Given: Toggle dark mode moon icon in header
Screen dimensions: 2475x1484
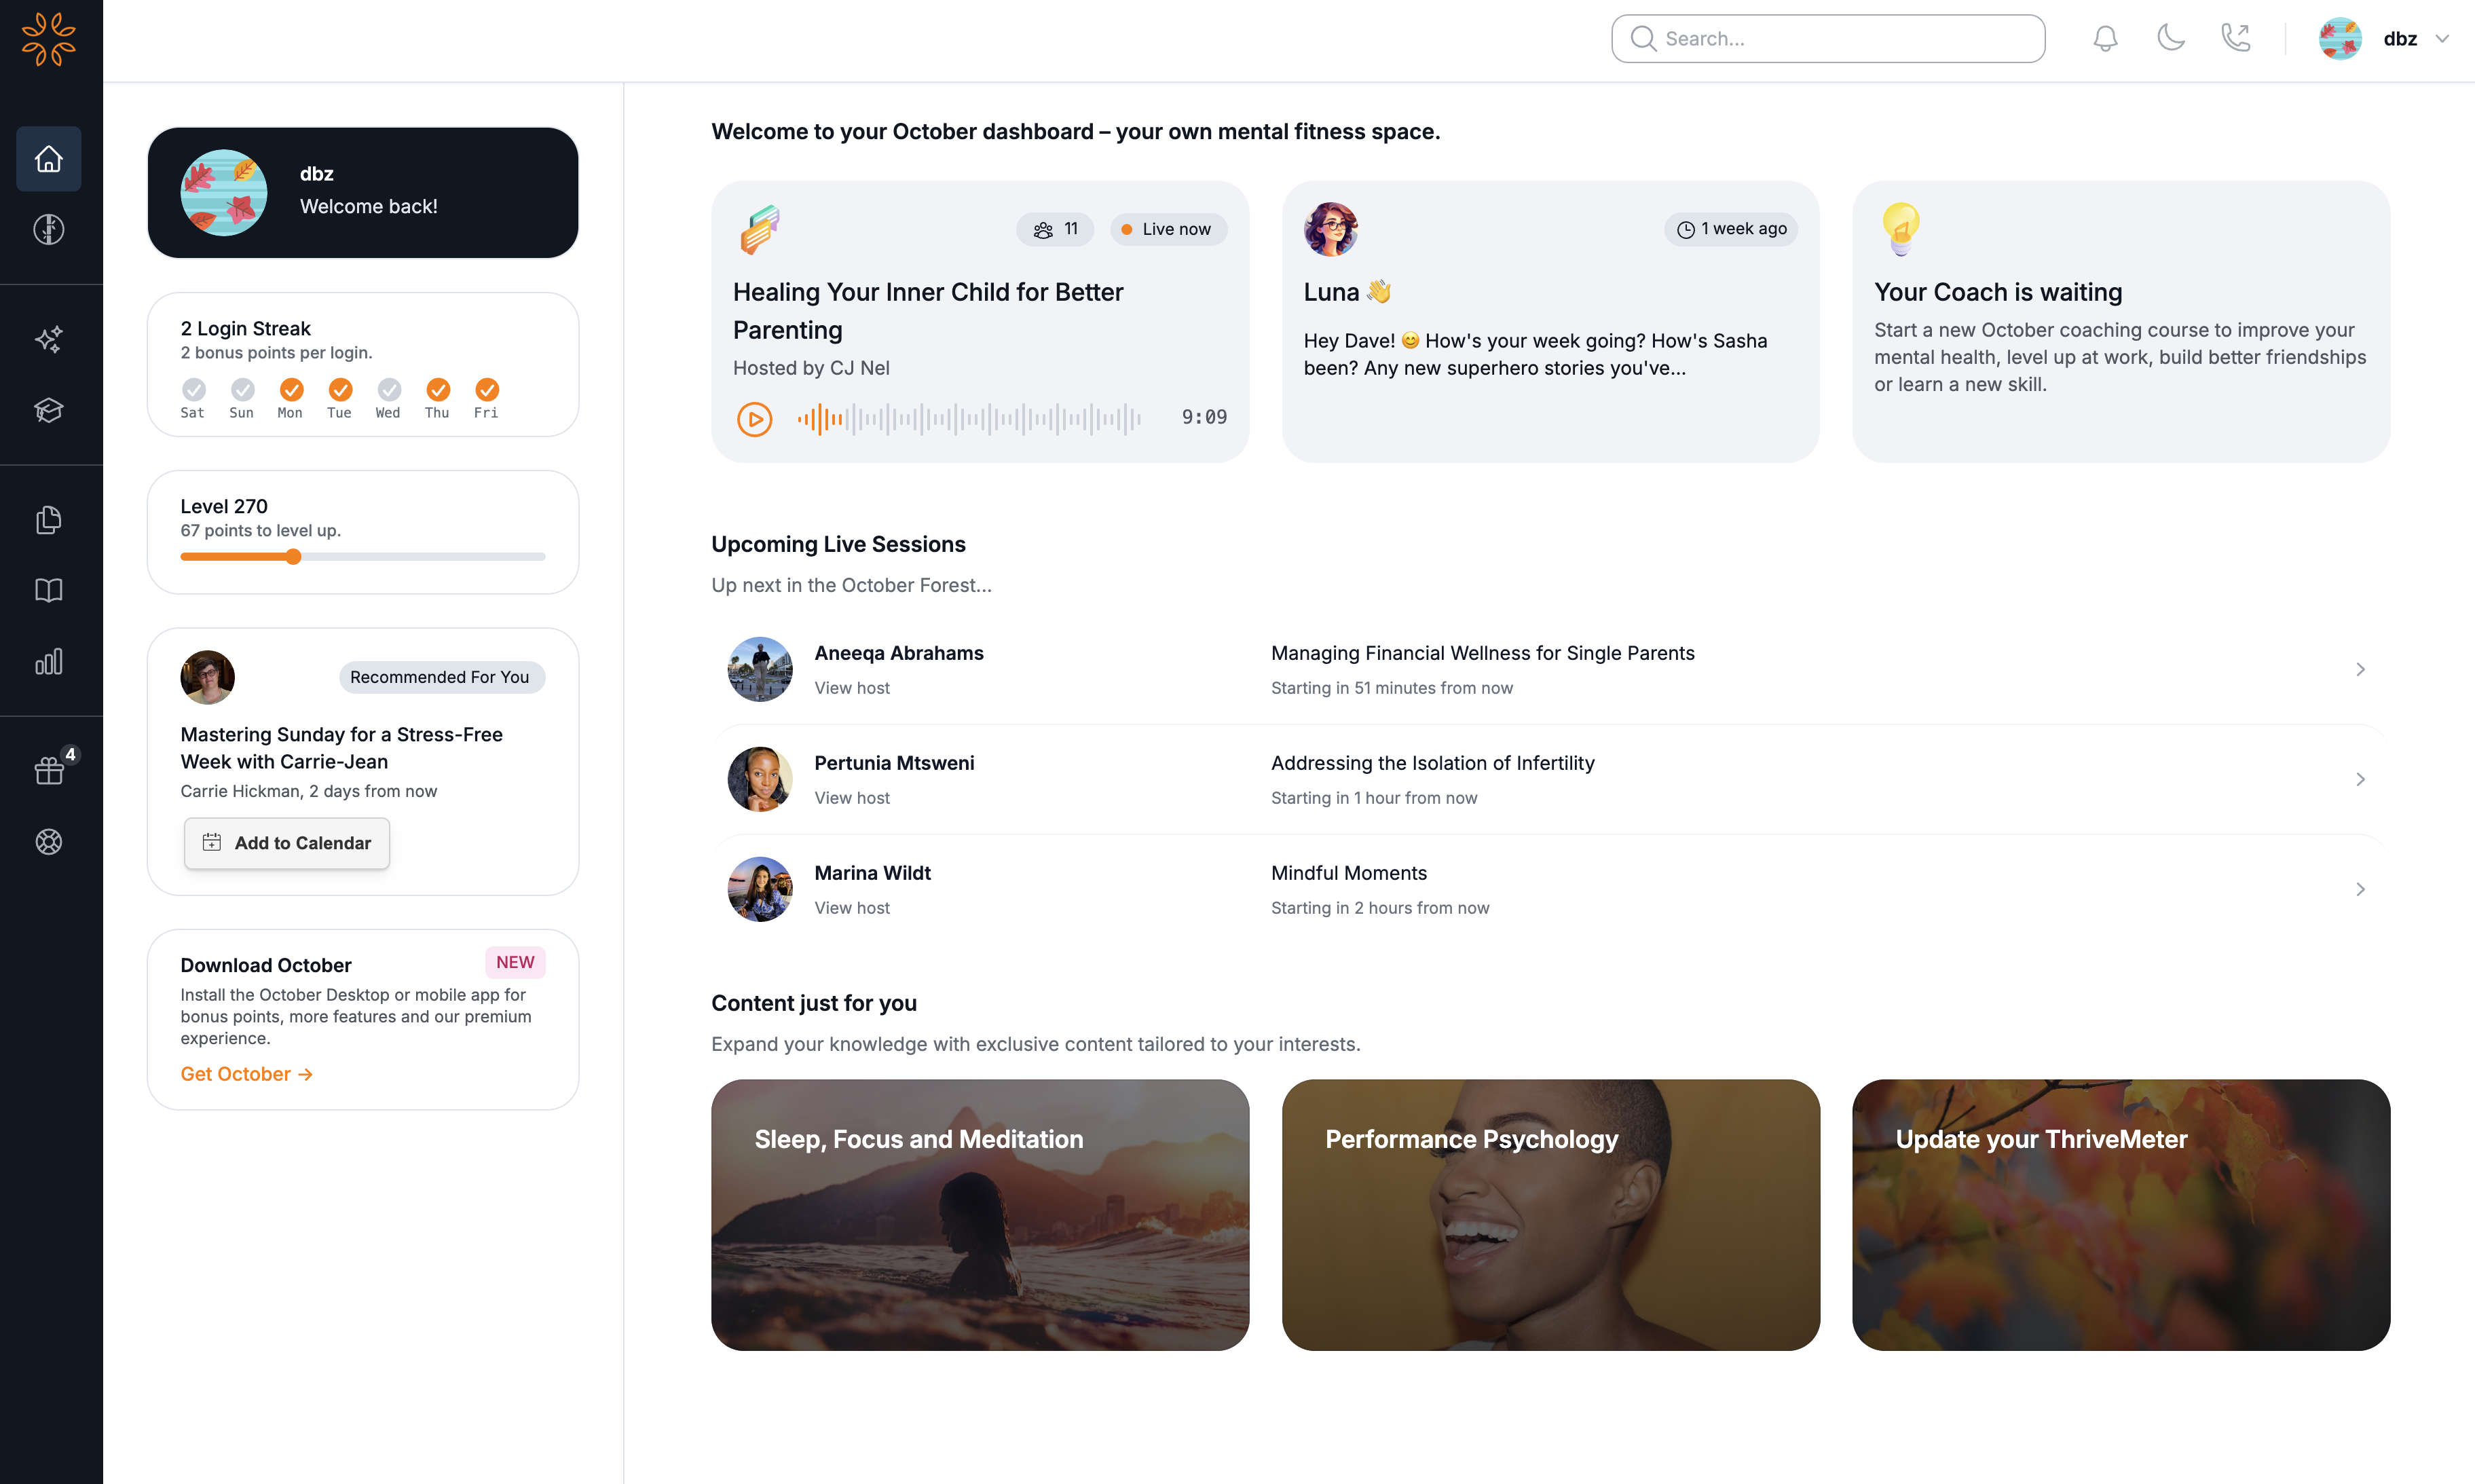Looking at the screenshot, I should tap(2170, 39).
